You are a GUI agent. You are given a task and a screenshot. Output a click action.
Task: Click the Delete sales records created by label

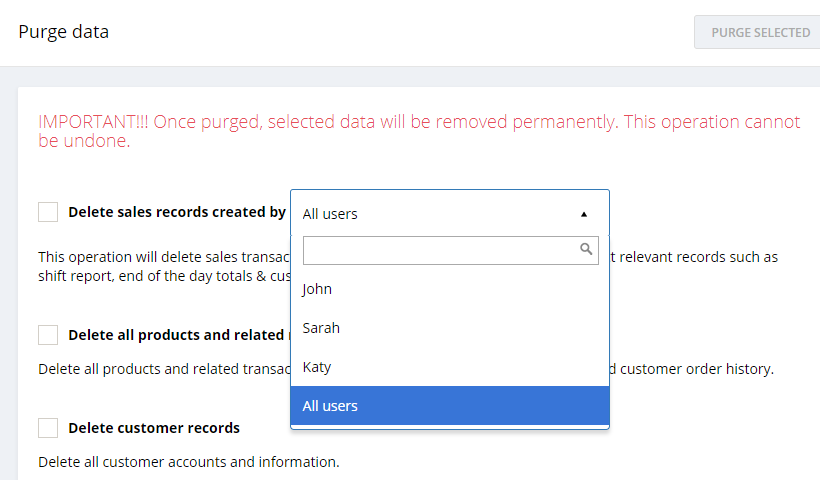(177, 212)
